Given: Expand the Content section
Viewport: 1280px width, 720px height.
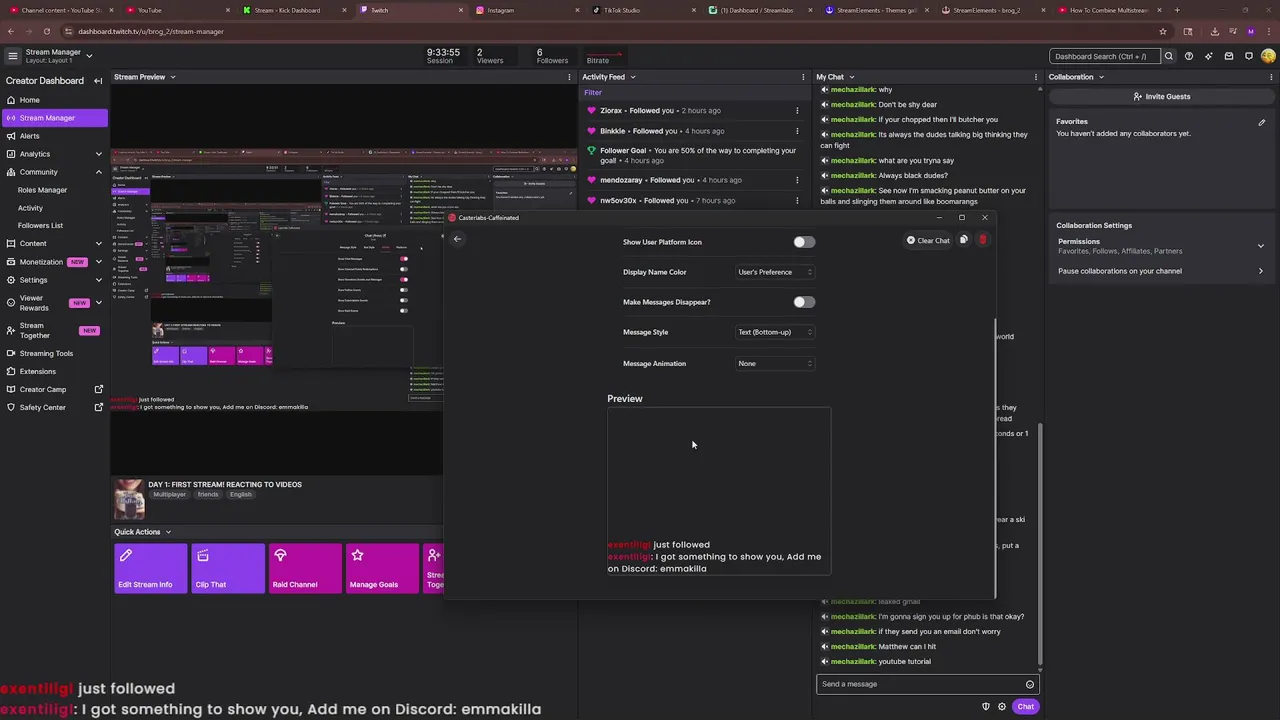Looking at the screenshot, I should pyautogui.click(x=98, y=244).
